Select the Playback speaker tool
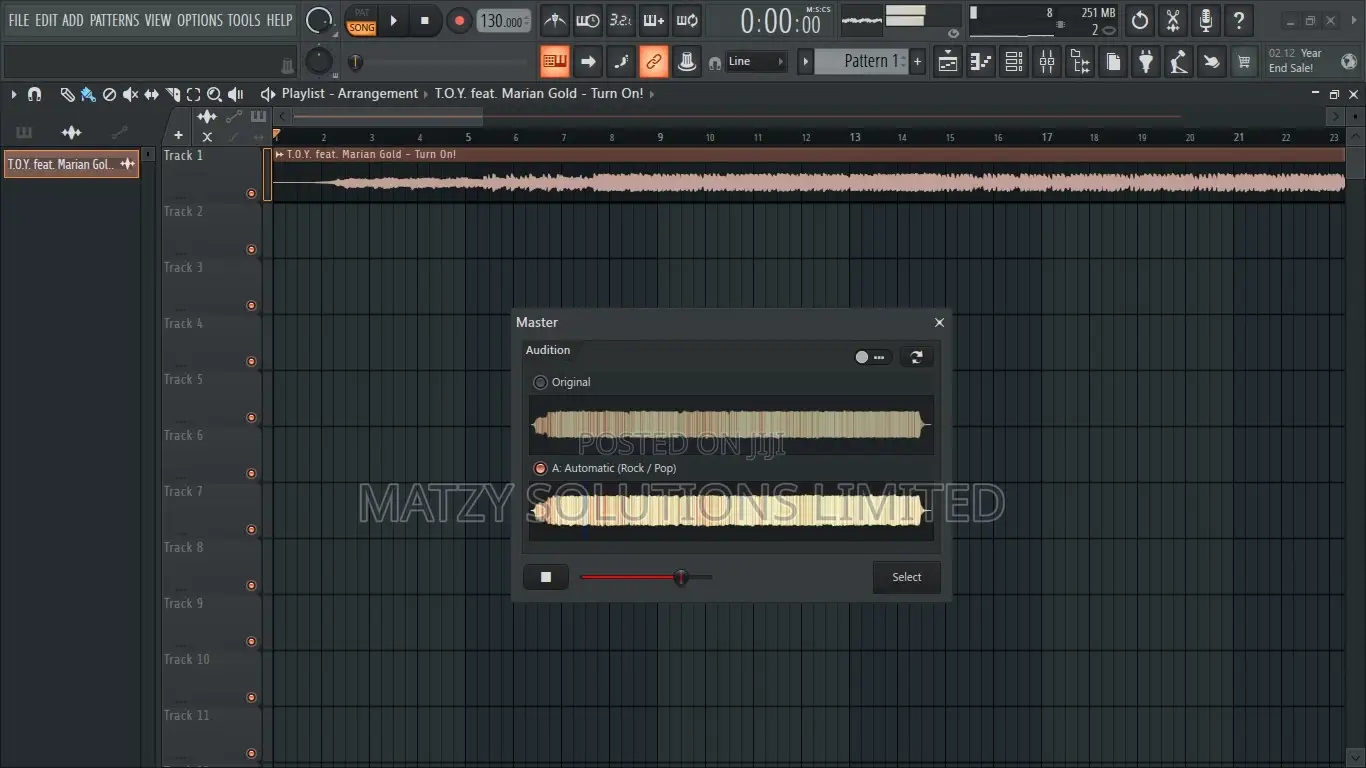Viewport: 1366px width, 768px height. pyautogui.click(x=236, y=94)
